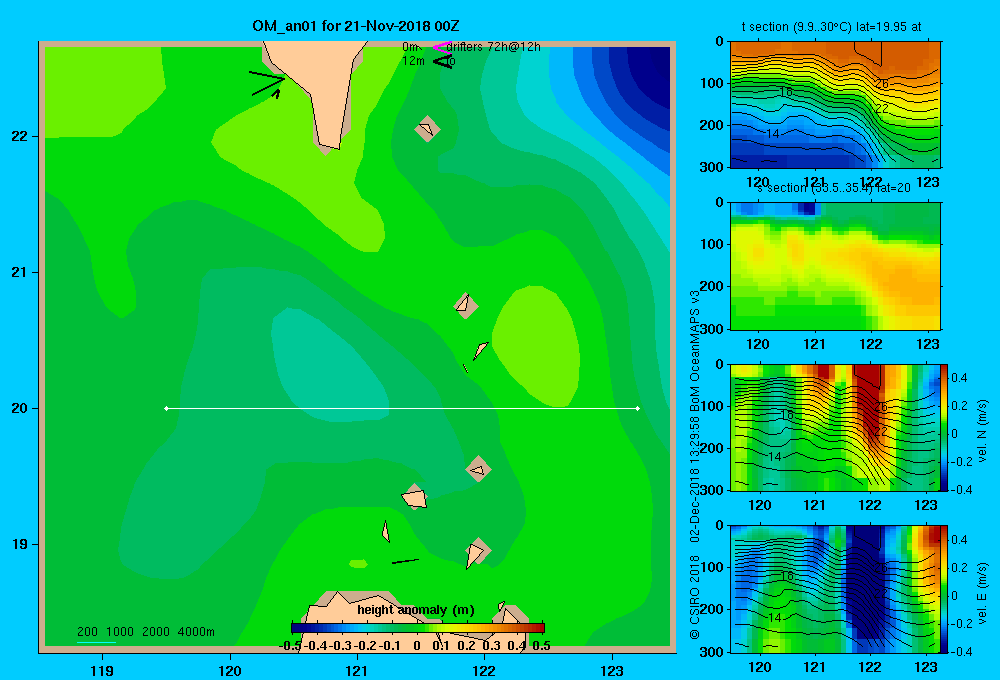Viewport: 1000px width, 680px height.
Task: Click the left endpoint of the white section line
Action: tap(166, 408)
